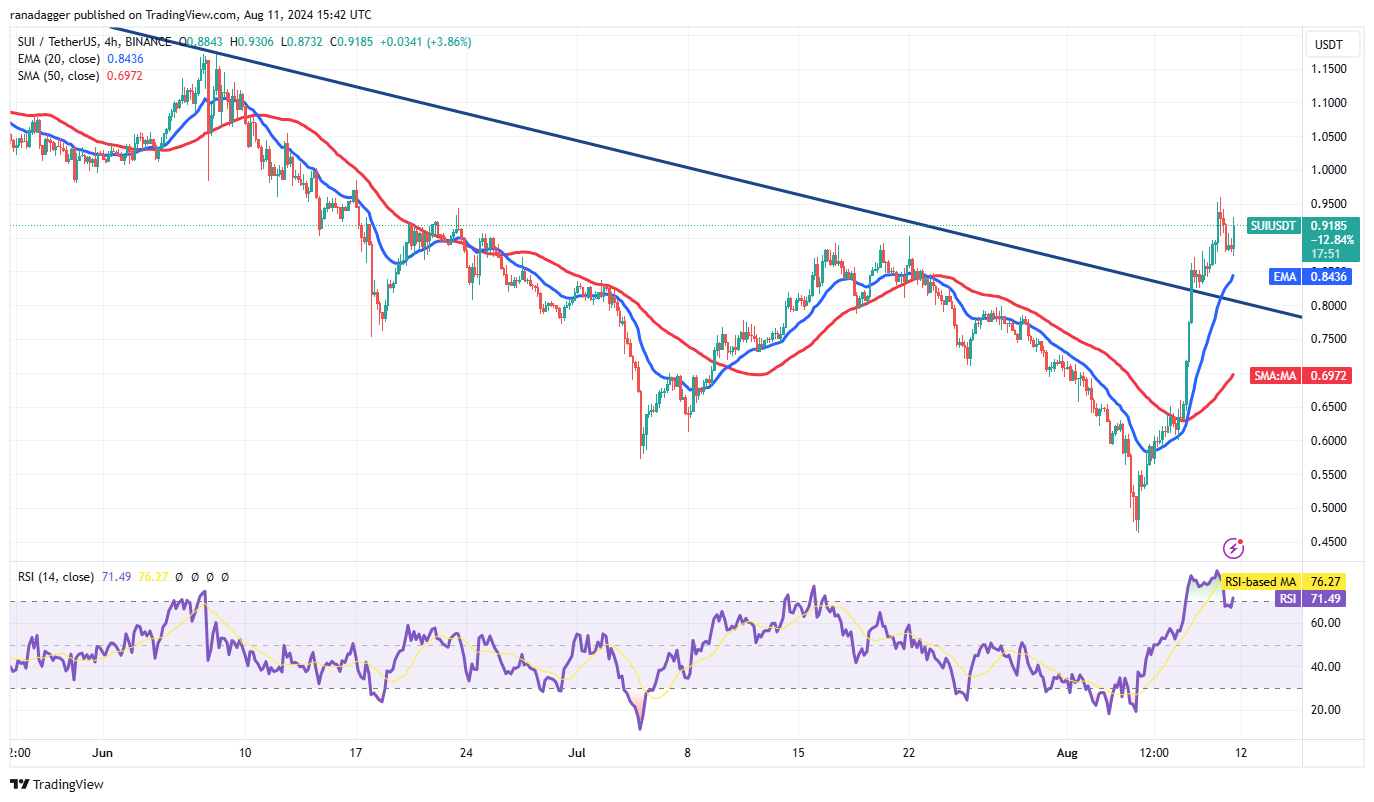
Task: Click the Jul date on time axis
Action: [x=575, y=752]
